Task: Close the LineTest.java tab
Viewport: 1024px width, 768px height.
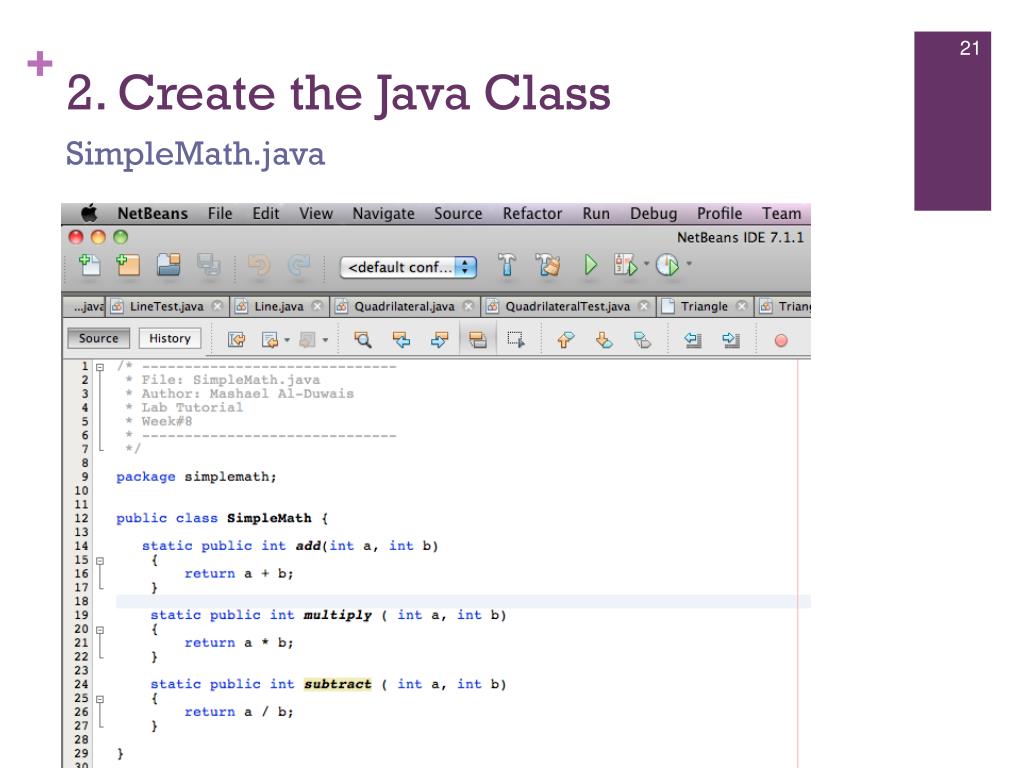Action: (x=217, y=306)
